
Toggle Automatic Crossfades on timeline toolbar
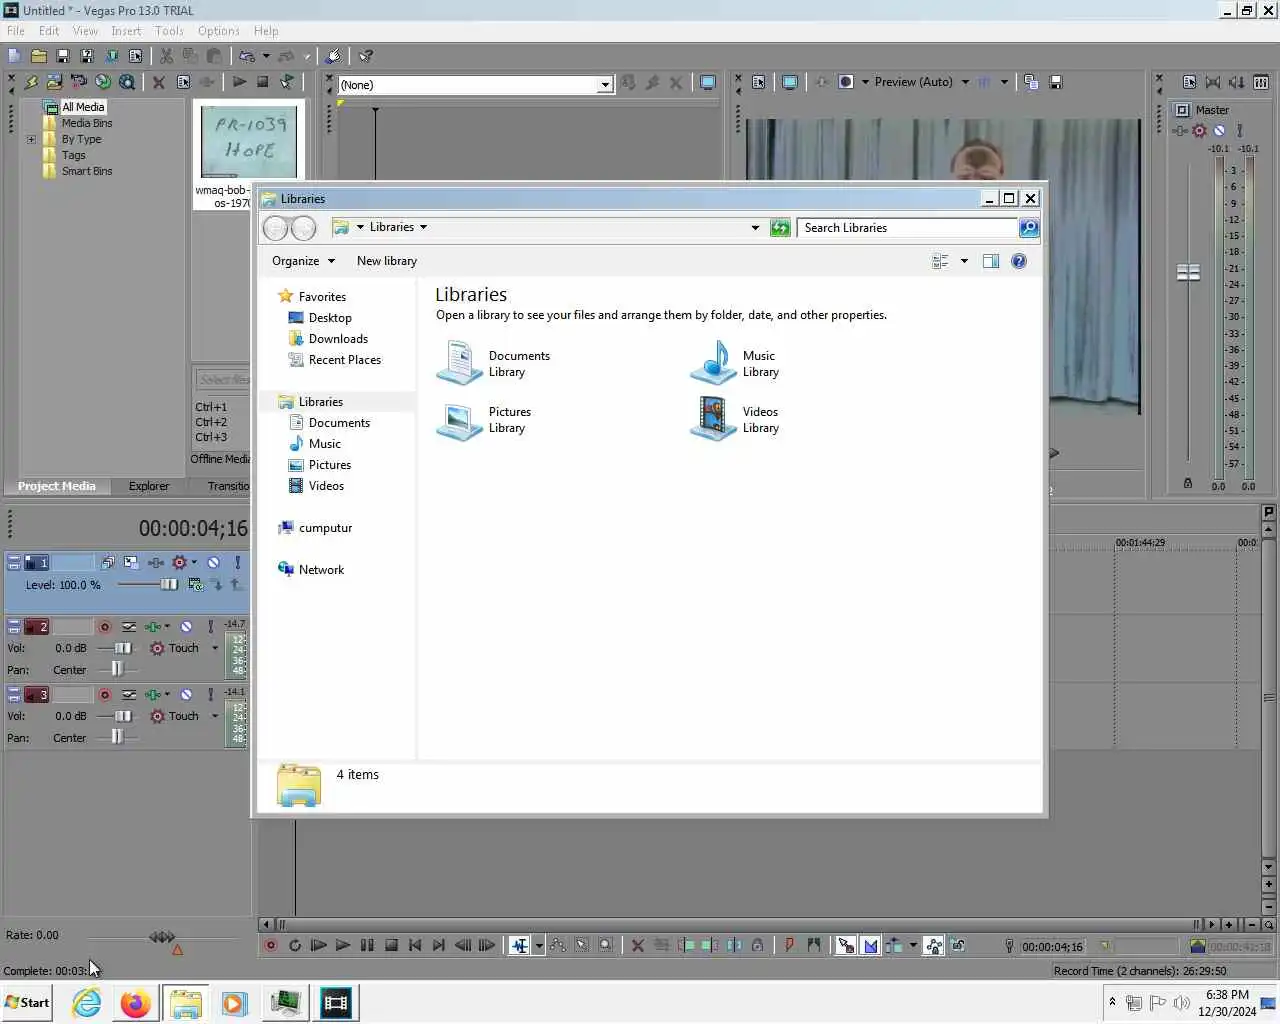point(870,945)
